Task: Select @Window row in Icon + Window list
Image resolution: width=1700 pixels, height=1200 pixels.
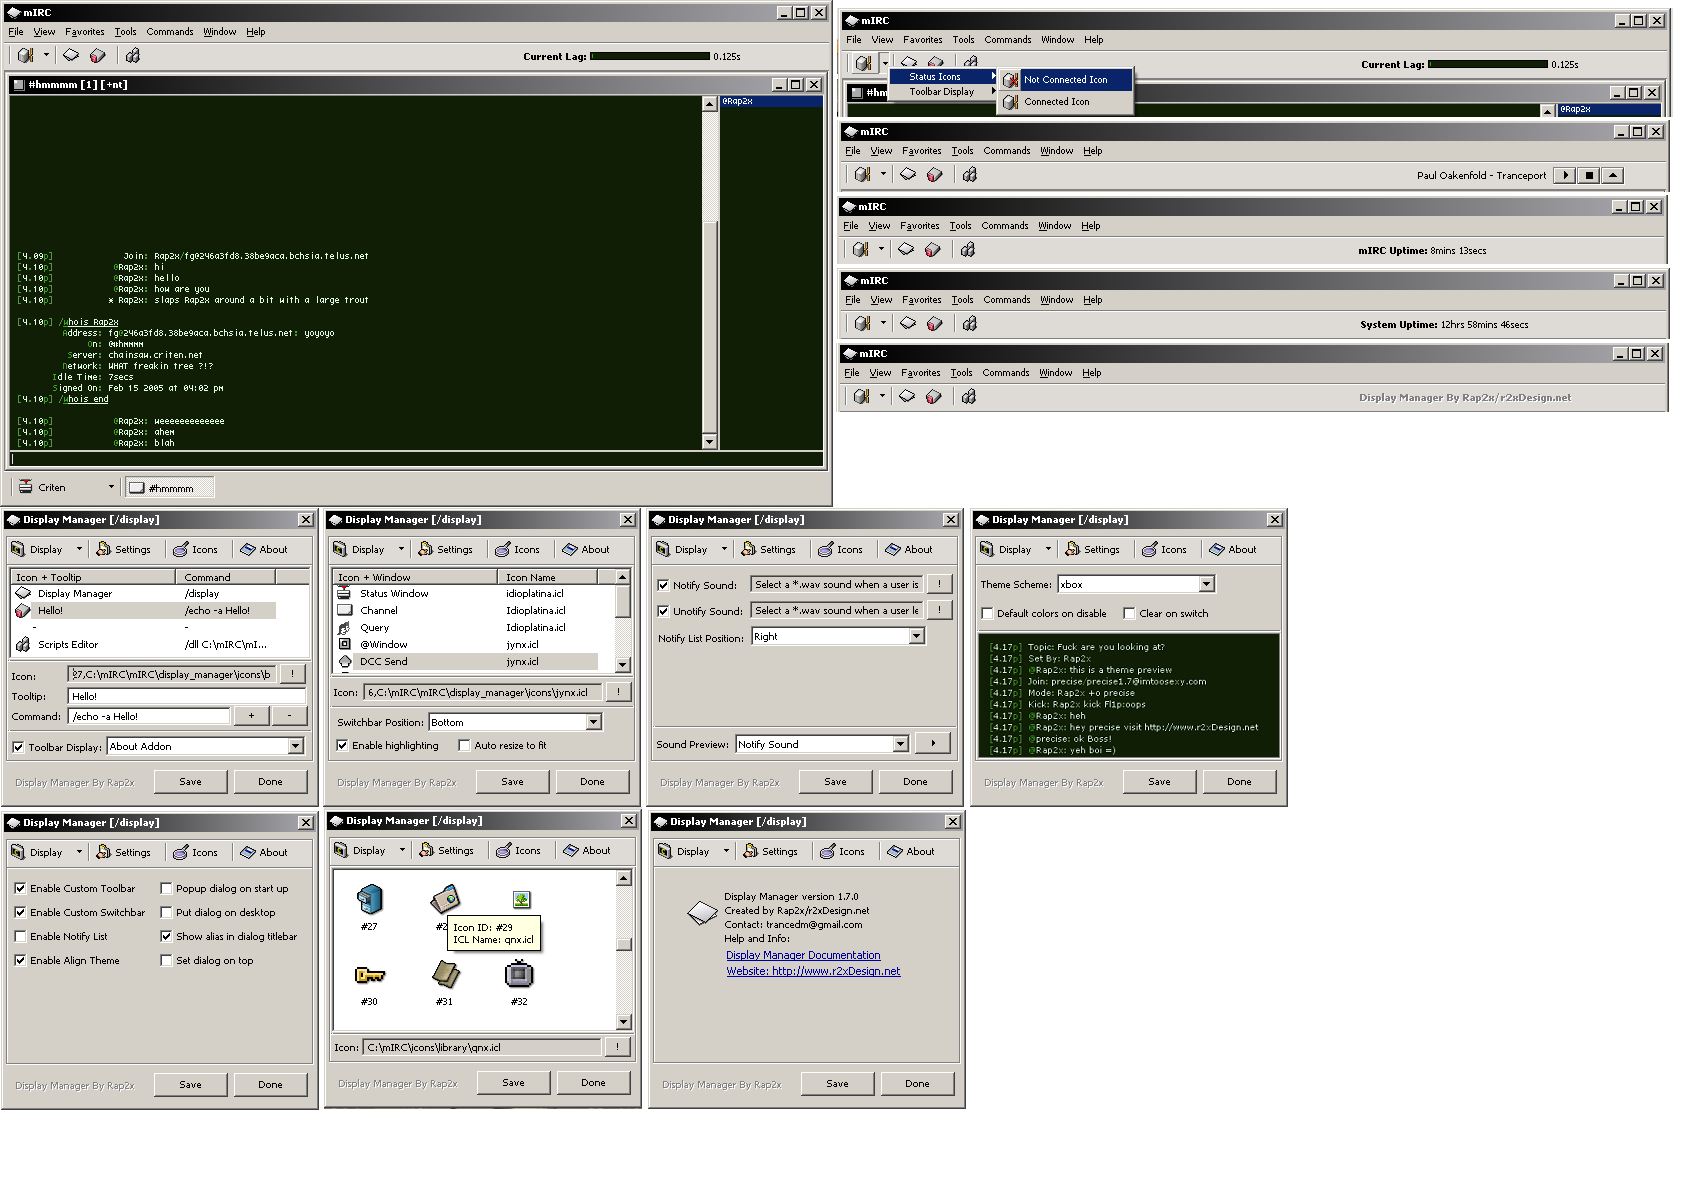Action: pos(466,645)
